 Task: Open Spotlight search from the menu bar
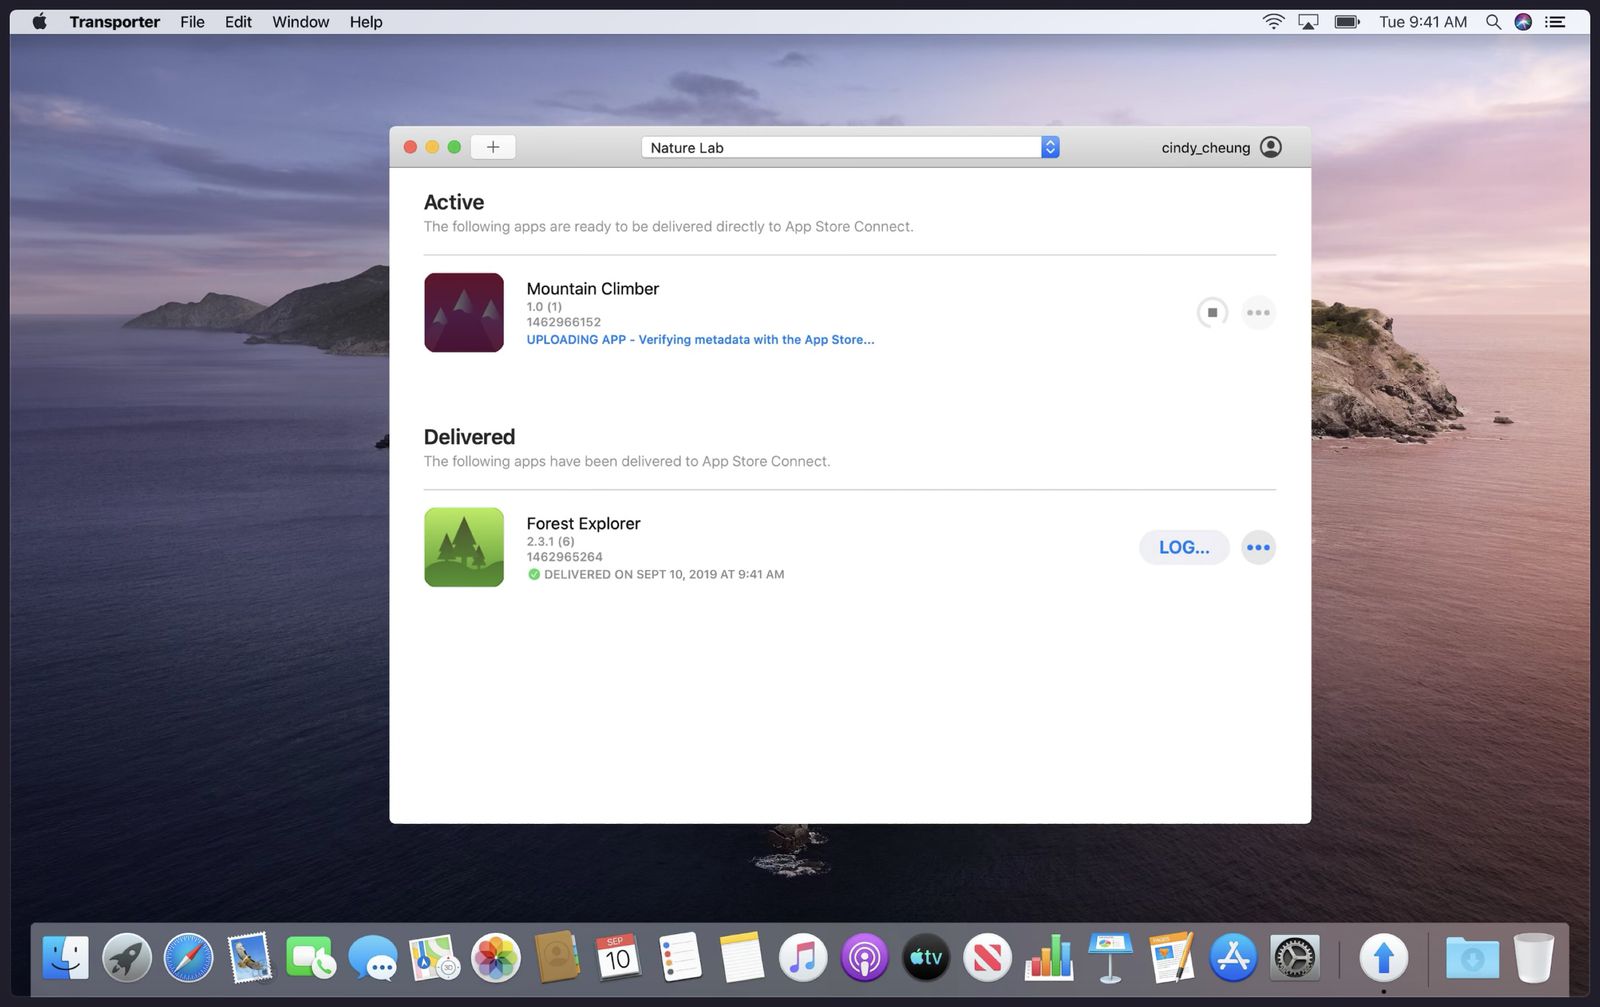pyautogui.click(x=1492, y=21)
